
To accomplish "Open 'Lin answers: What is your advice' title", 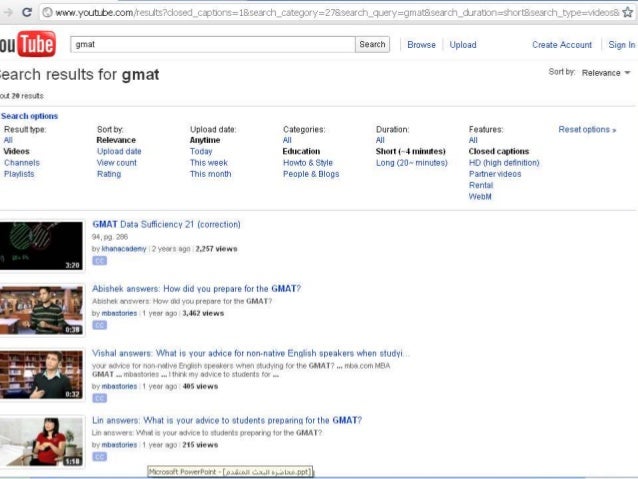I will click(x=227, y=420).
